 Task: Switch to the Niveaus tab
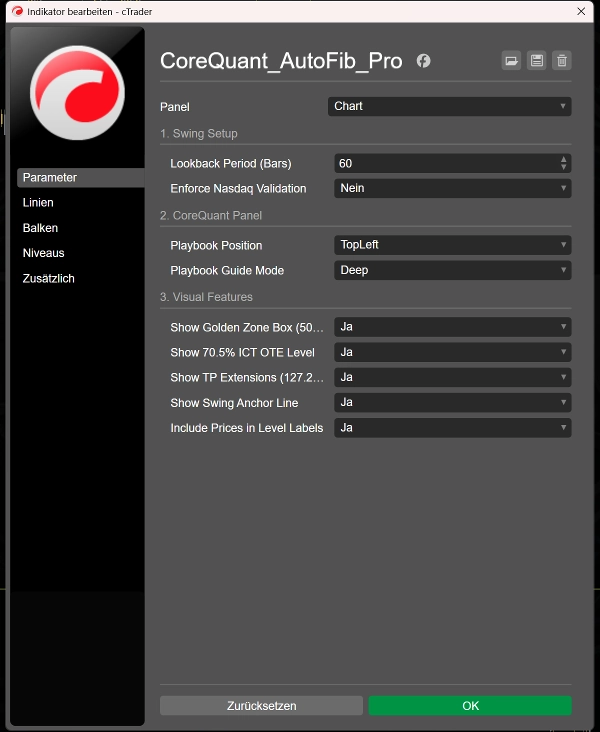[43, 253]
